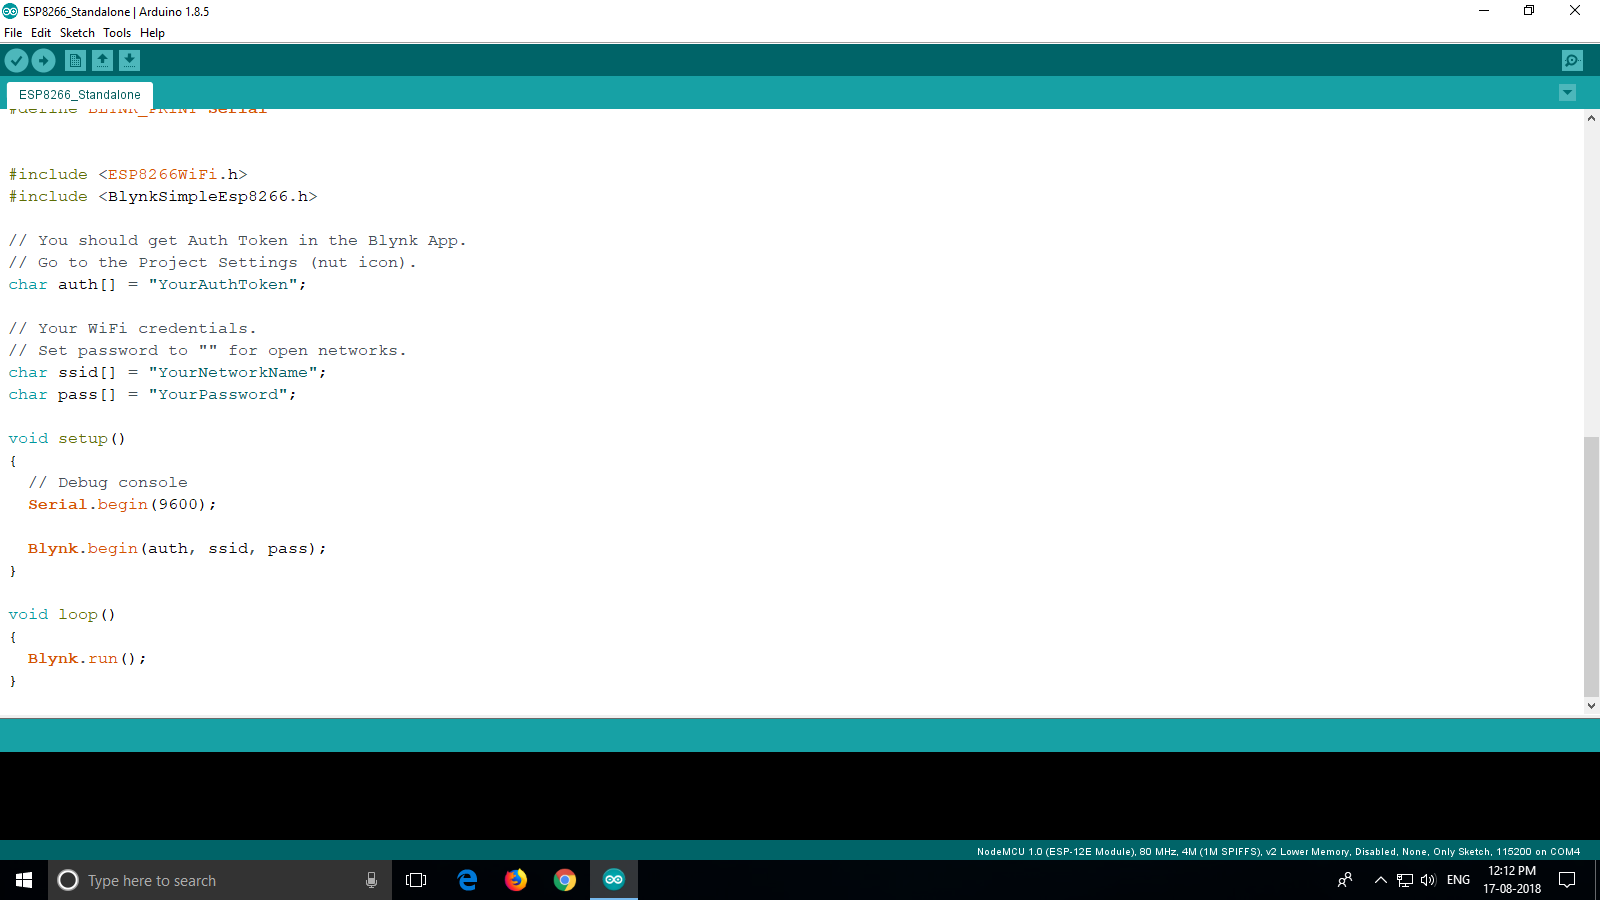Click the Blynk.run() line
This screenshot has height=900, width=1600.
[x=87, y=659]
